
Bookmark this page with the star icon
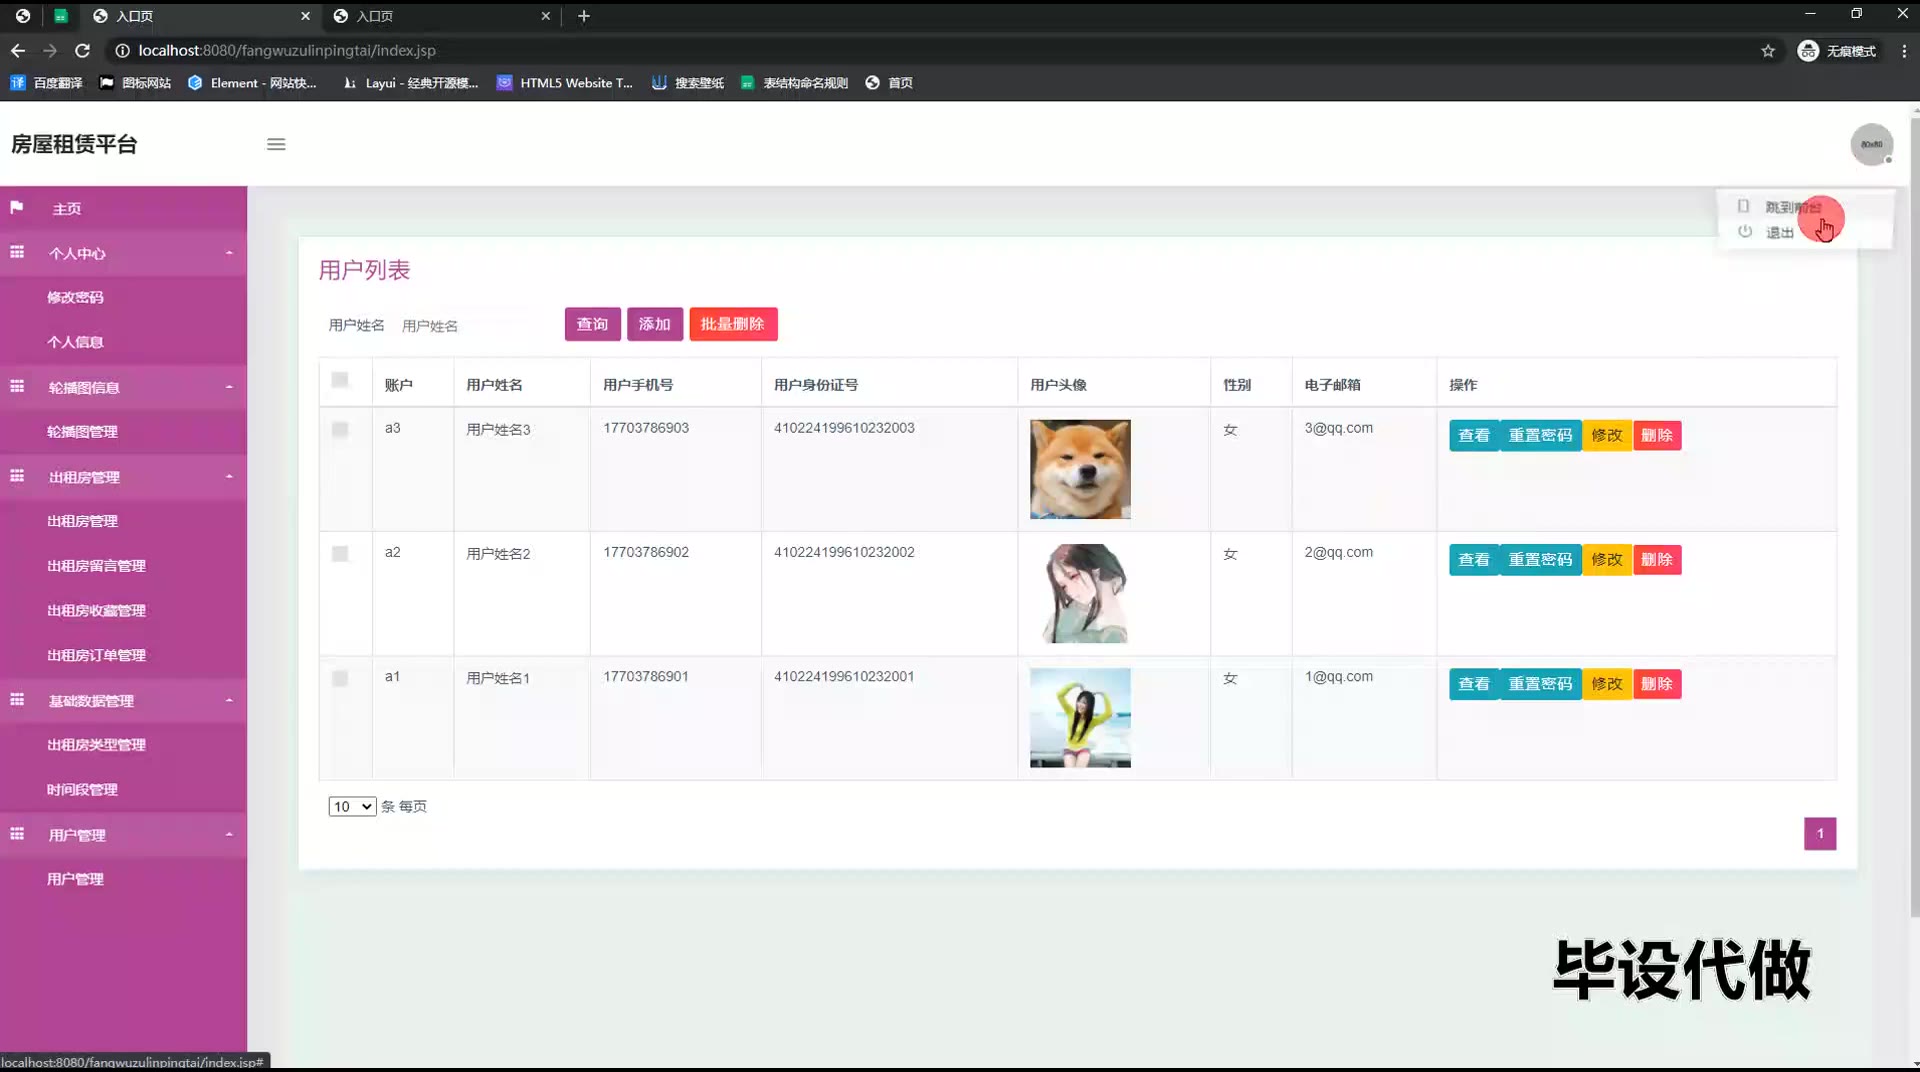[1768, 51]
